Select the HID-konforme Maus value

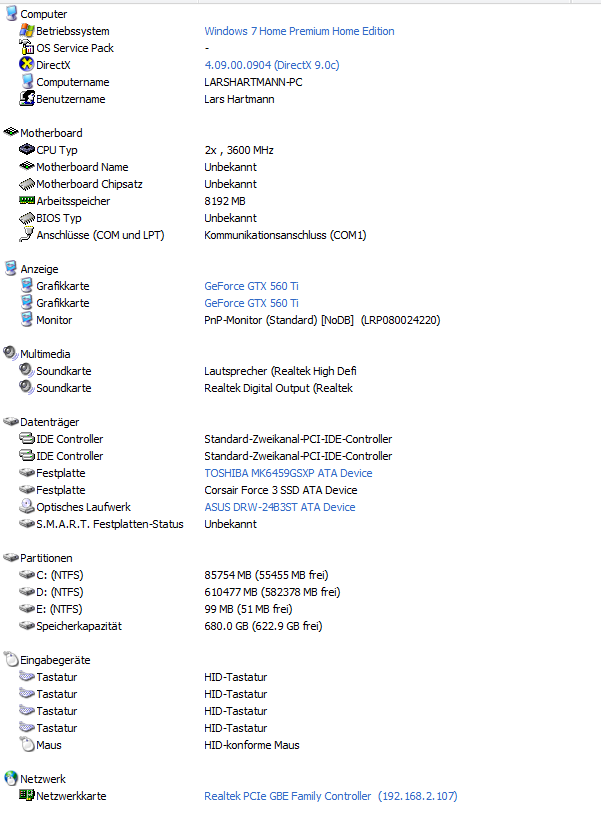tap(251, 745)
